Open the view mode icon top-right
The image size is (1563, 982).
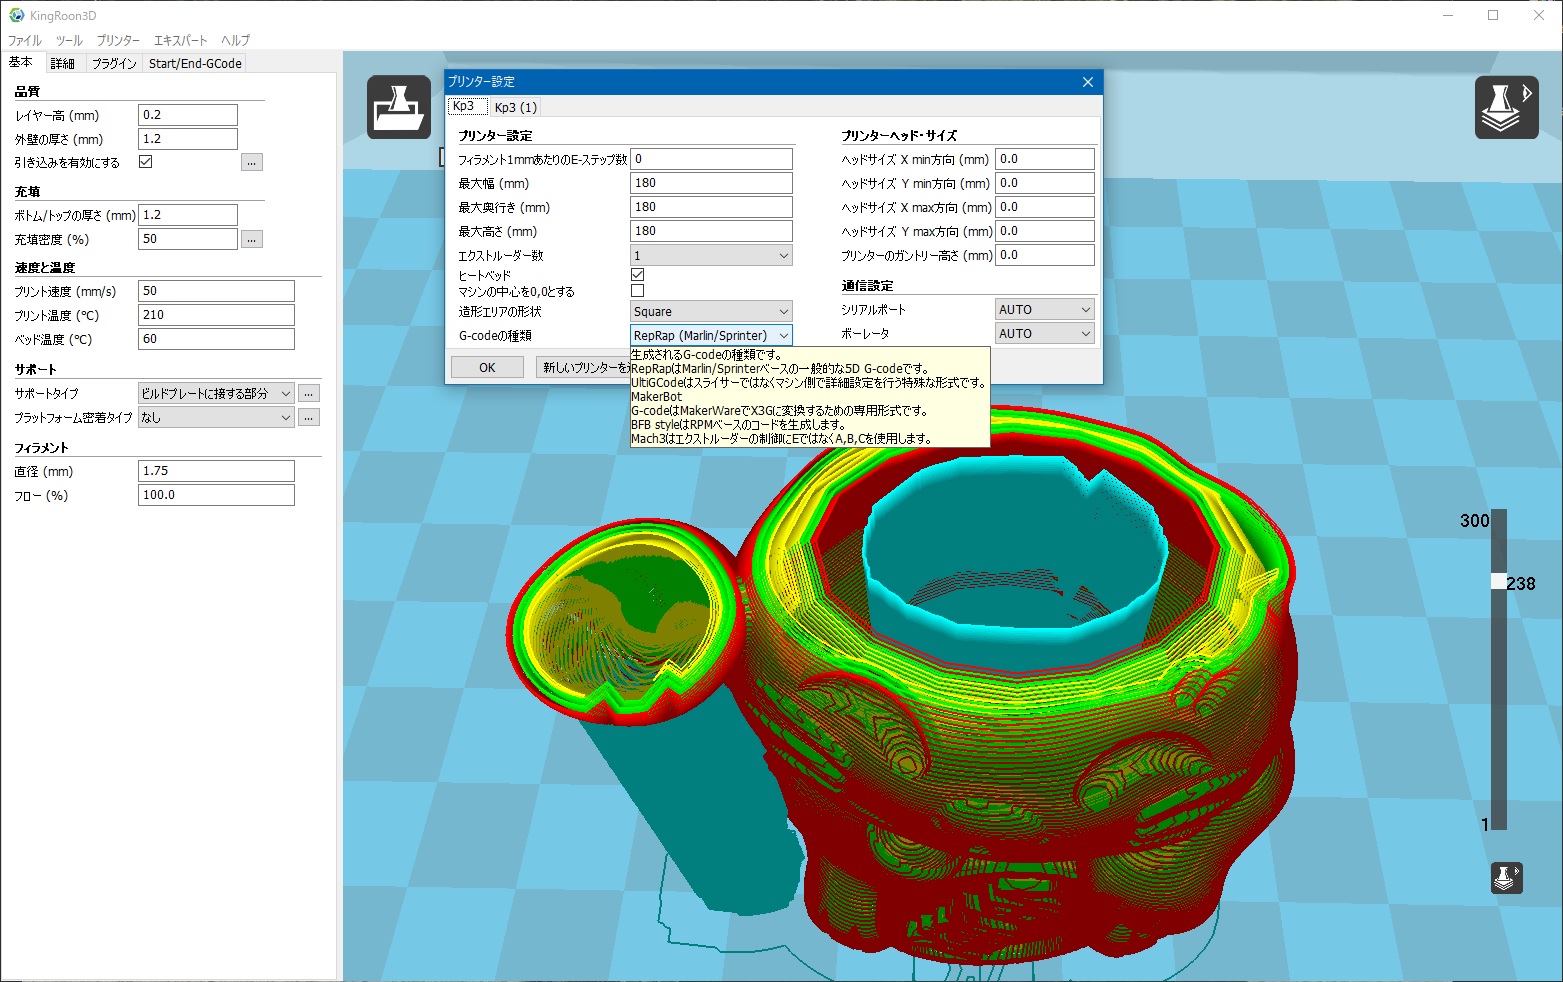[x=1506, y=107]
